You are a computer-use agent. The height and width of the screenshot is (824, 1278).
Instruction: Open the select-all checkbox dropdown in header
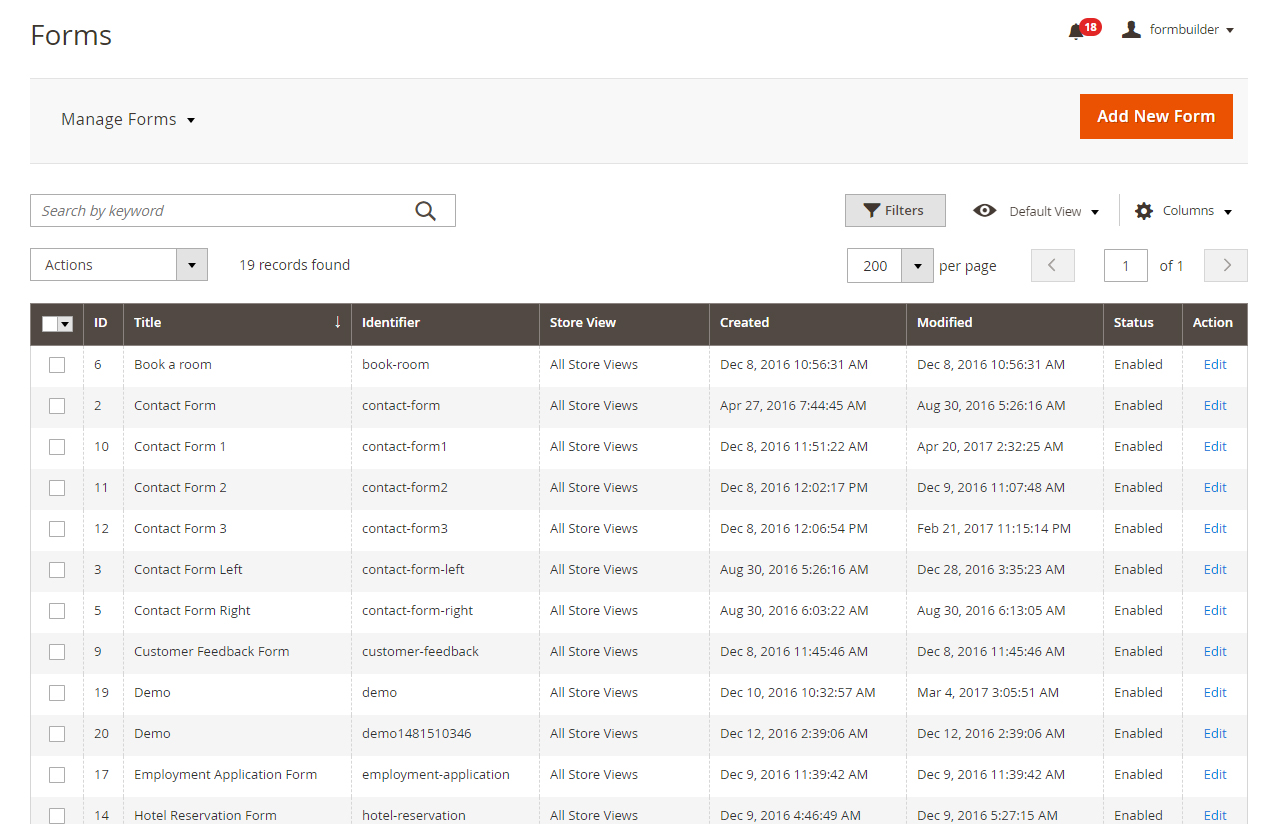click(66, 324)
